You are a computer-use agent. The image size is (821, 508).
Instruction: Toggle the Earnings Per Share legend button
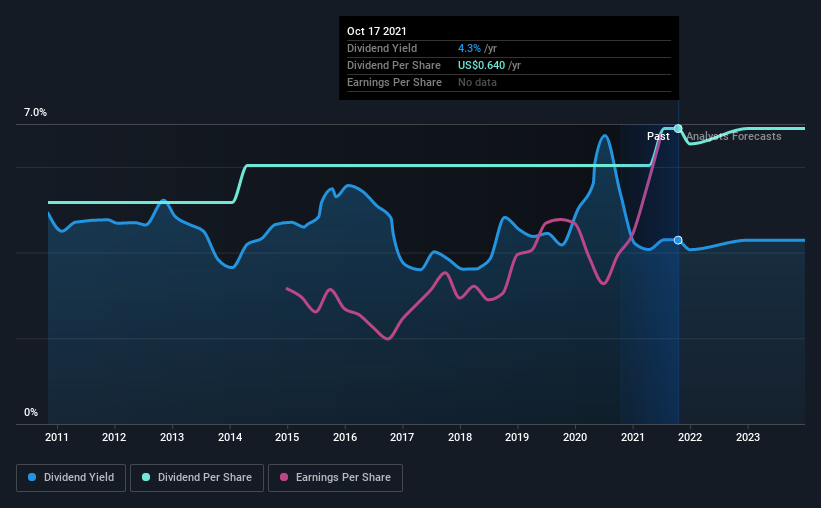point(335,478)
